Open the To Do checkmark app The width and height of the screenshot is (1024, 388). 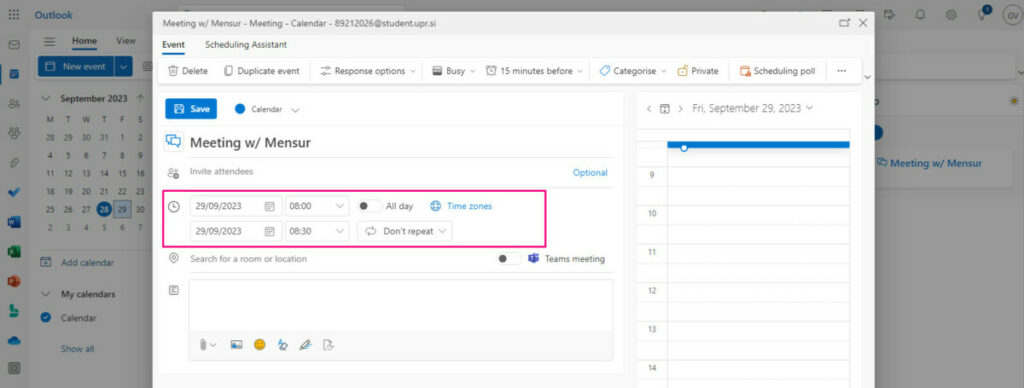pyautogui.click(x=14, y=192)
